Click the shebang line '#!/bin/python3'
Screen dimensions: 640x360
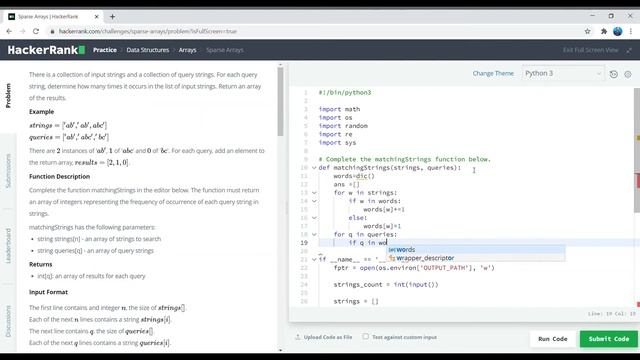(345, 93)
